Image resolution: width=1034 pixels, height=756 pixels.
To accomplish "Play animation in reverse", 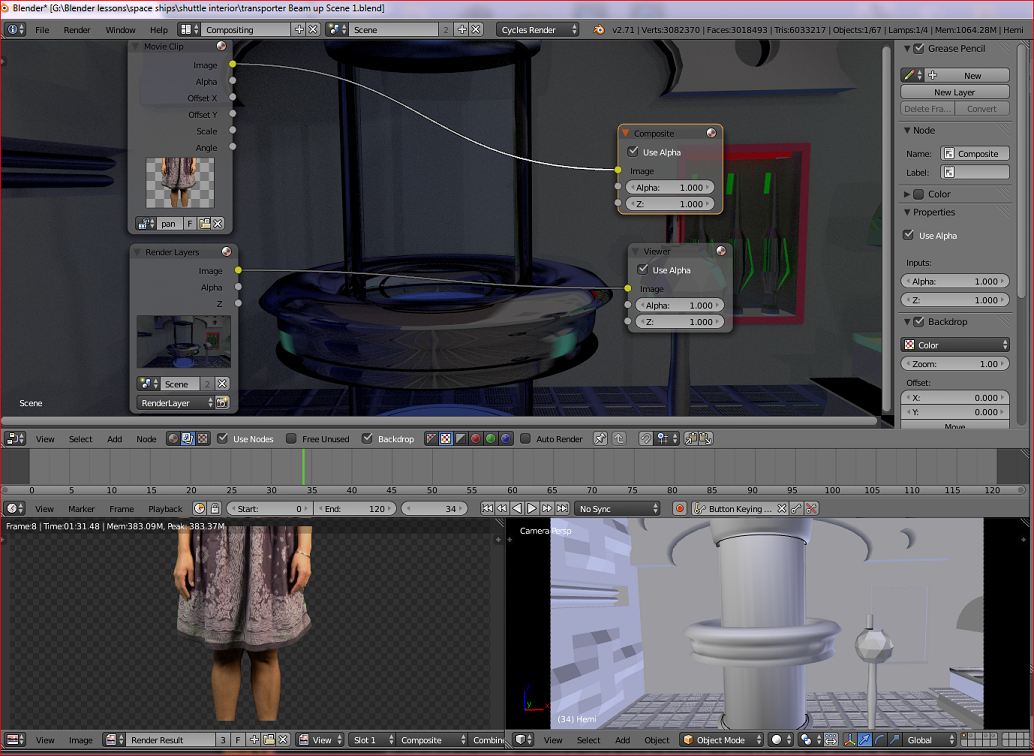I will (517, 509).
